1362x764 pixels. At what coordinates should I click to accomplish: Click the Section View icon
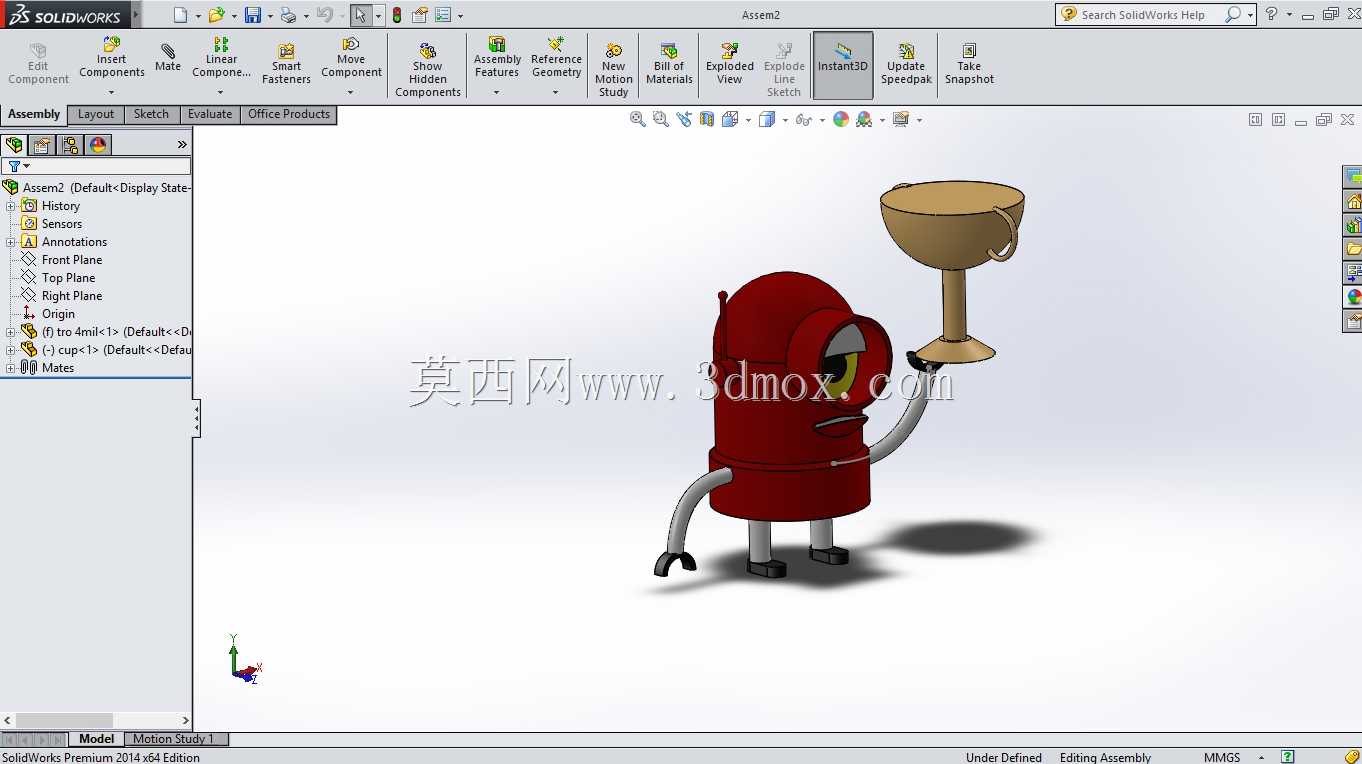click(x=707, y=119)
